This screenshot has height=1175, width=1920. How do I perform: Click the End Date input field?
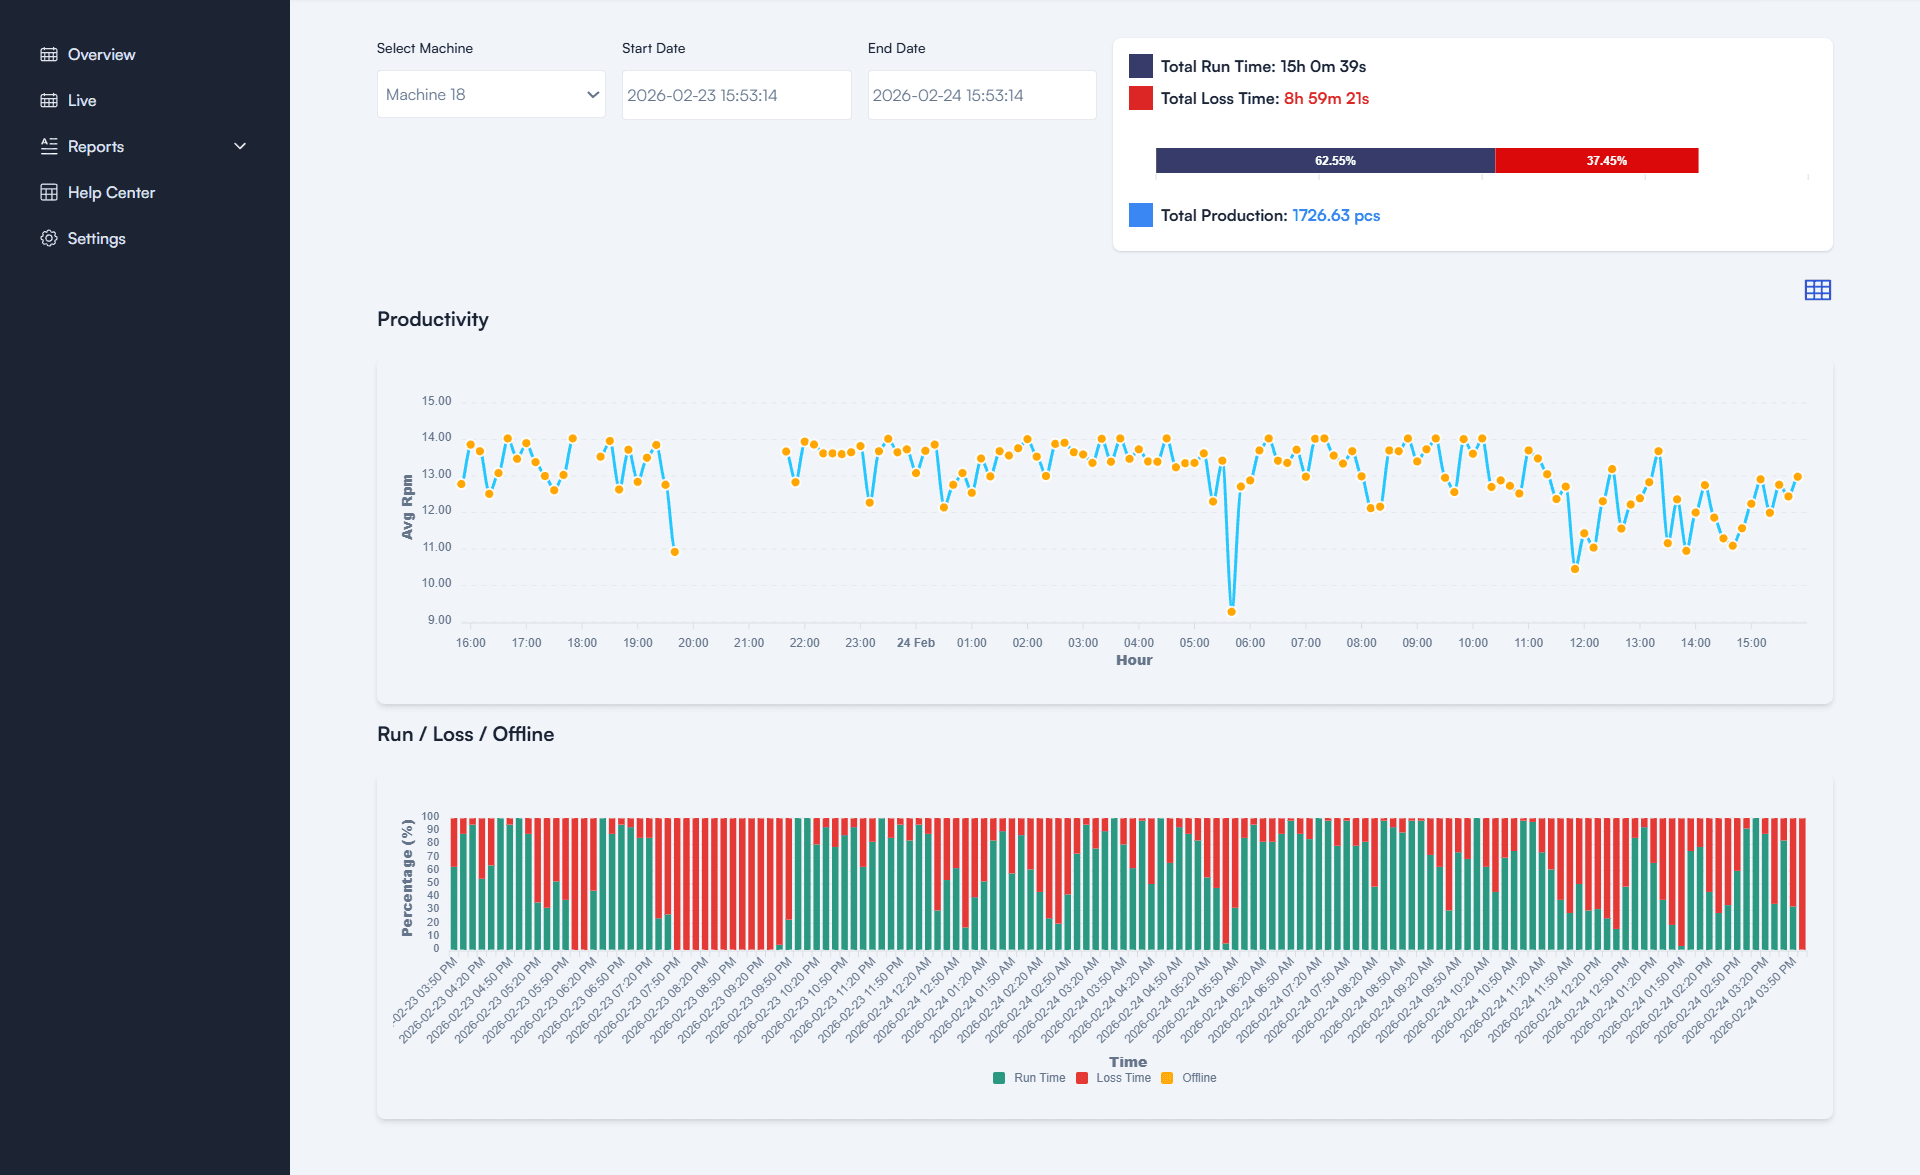click(x=982, y=95)
